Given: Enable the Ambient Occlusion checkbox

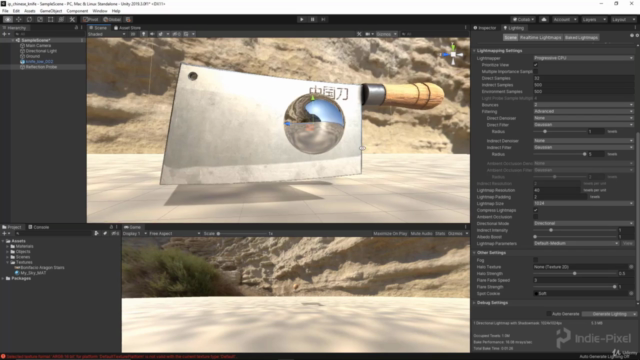Looking at the screenshot, I should pos(536,217).
